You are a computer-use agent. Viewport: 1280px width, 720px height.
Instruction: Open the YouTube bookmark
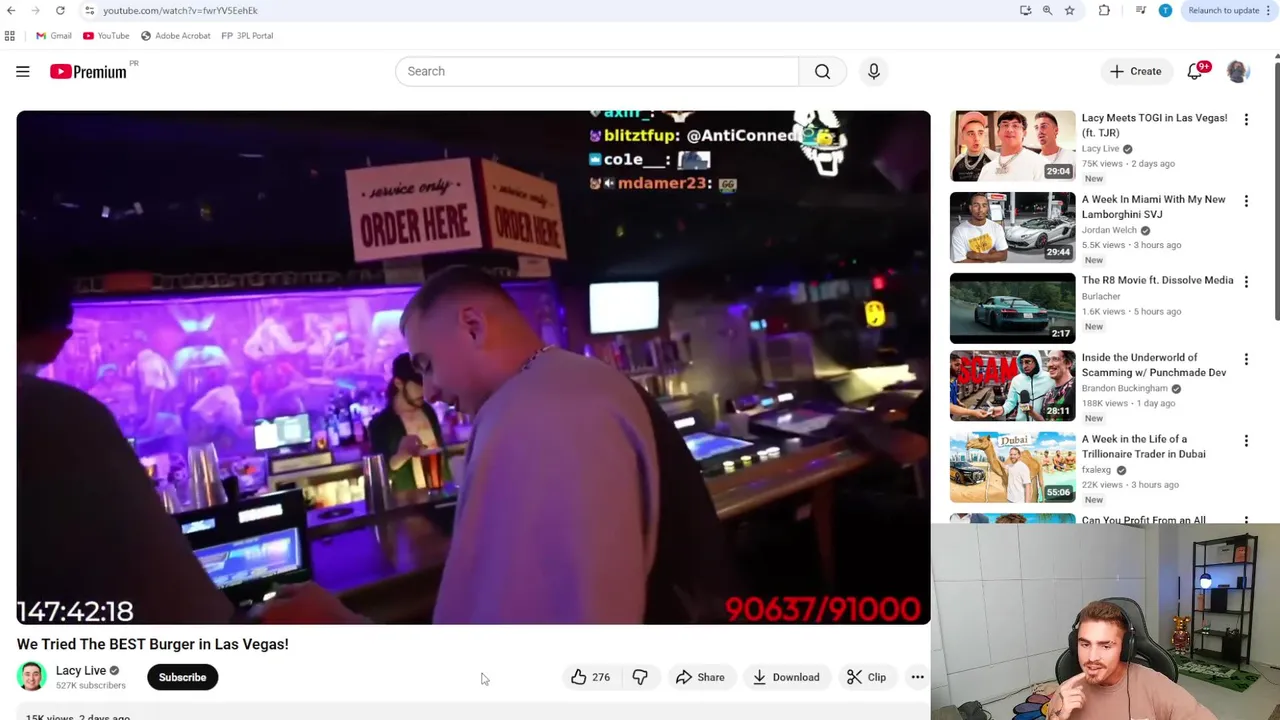106,36
